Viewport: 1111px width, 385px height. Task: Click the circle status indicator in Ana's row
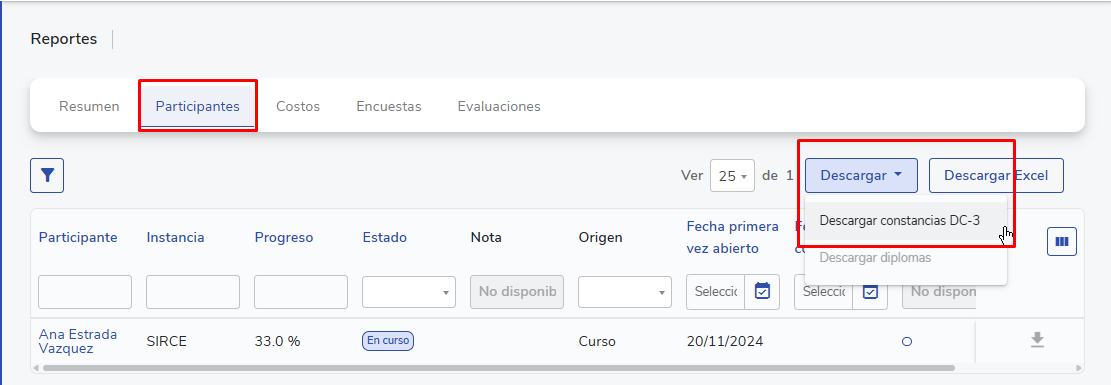(906, 342)
